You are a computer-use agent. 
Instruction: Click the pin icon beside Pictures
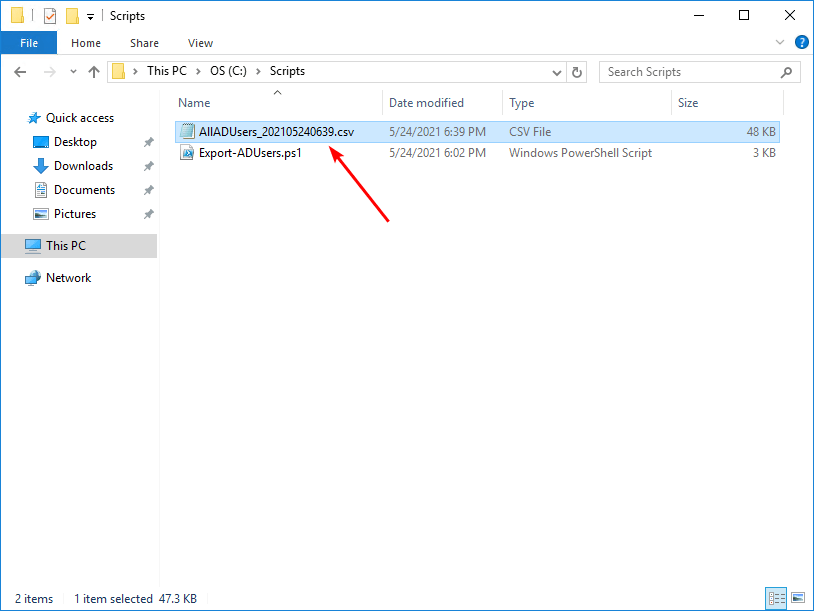[149, 213]
